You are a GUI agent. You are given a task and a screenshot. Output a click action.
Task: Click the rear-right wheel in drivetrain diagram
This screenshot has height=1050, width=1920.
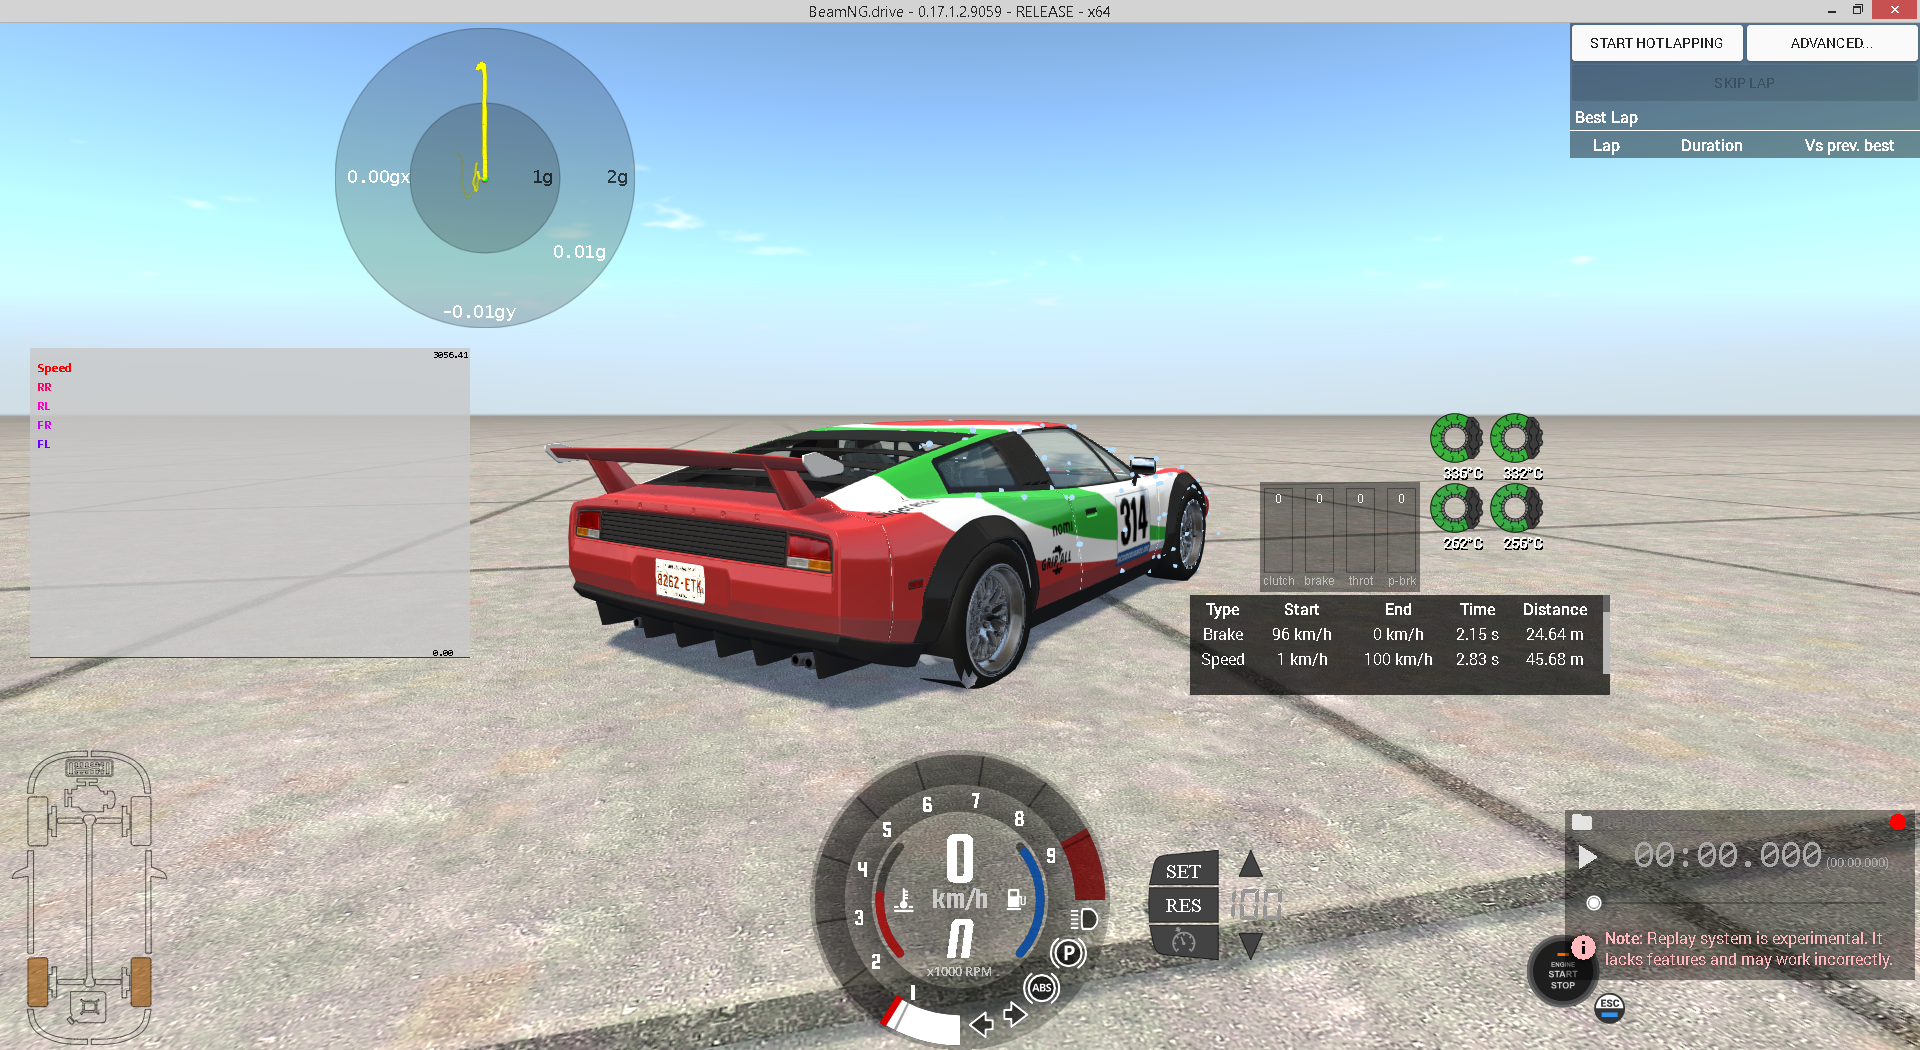point(141,981)
